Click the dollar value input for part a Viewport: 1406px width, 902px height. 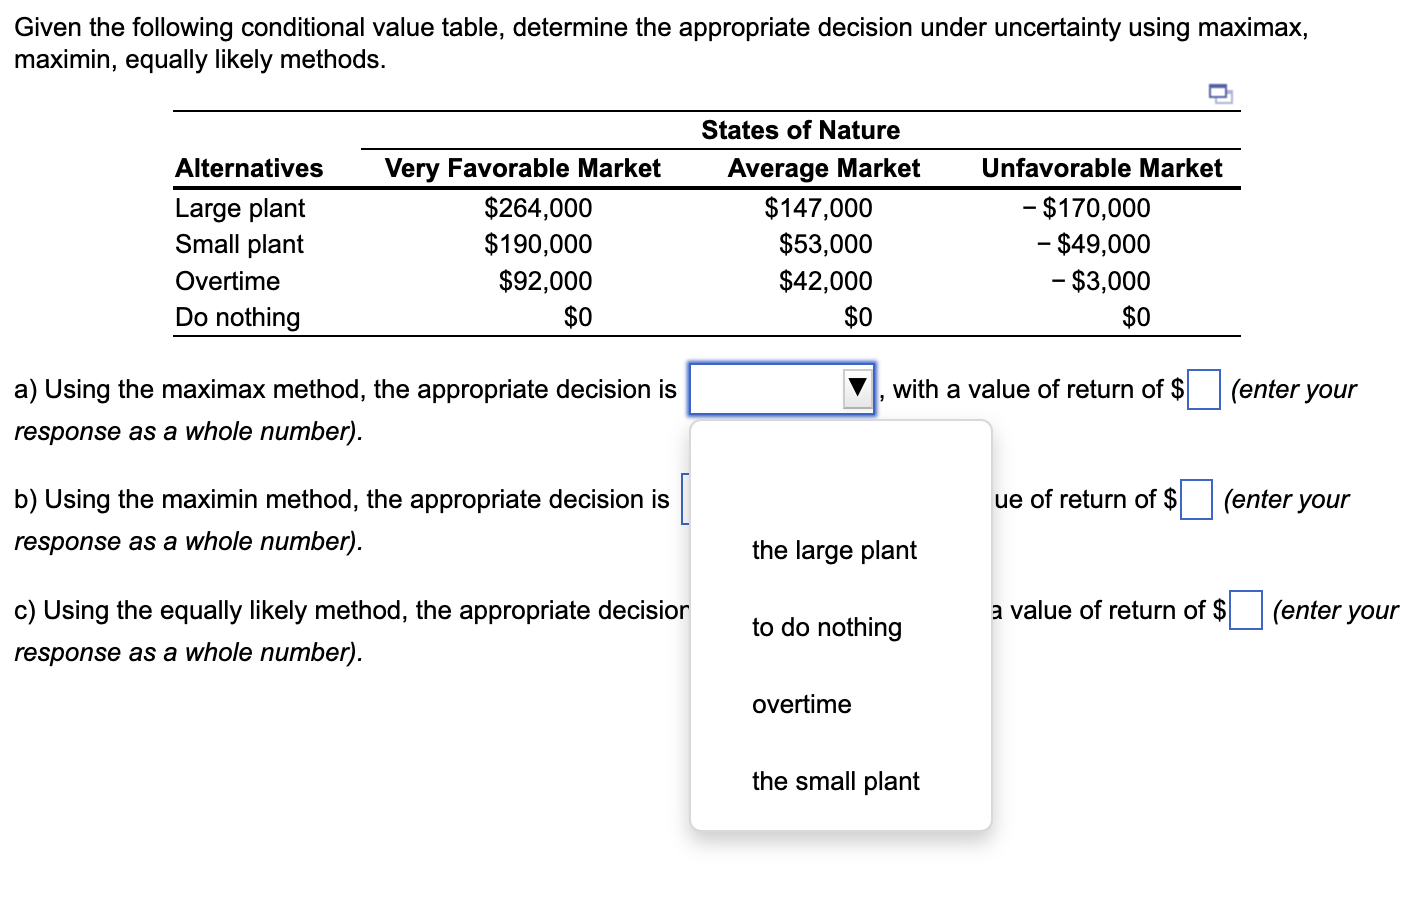click(x=1202, y=389)
